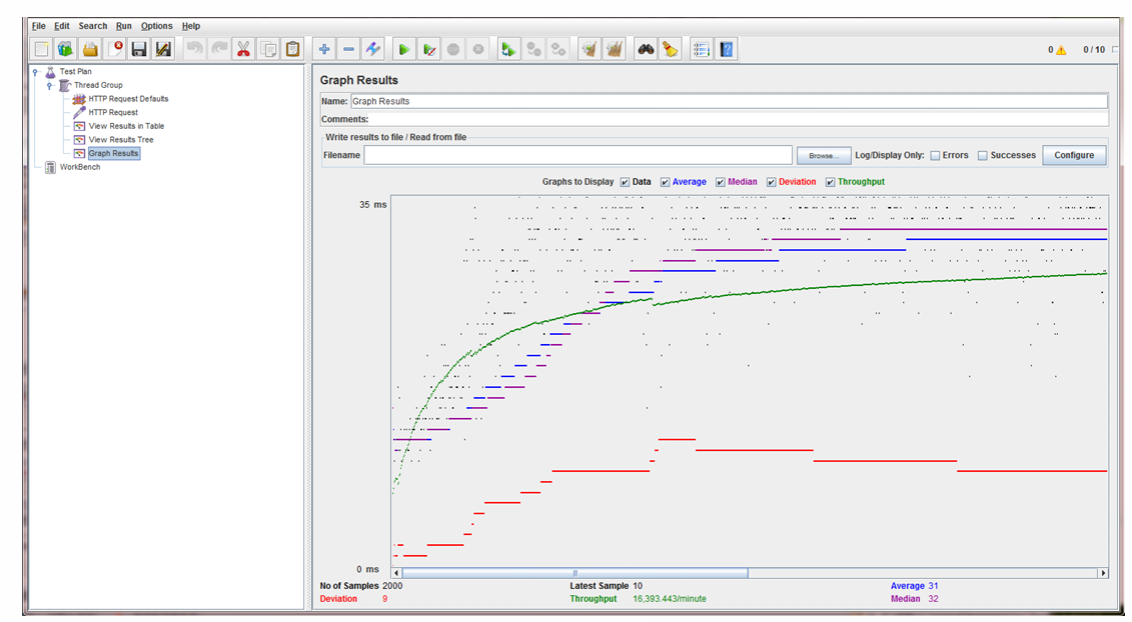Open the File menu
This screenshot has width=1132, height=622.
point(38,26)
